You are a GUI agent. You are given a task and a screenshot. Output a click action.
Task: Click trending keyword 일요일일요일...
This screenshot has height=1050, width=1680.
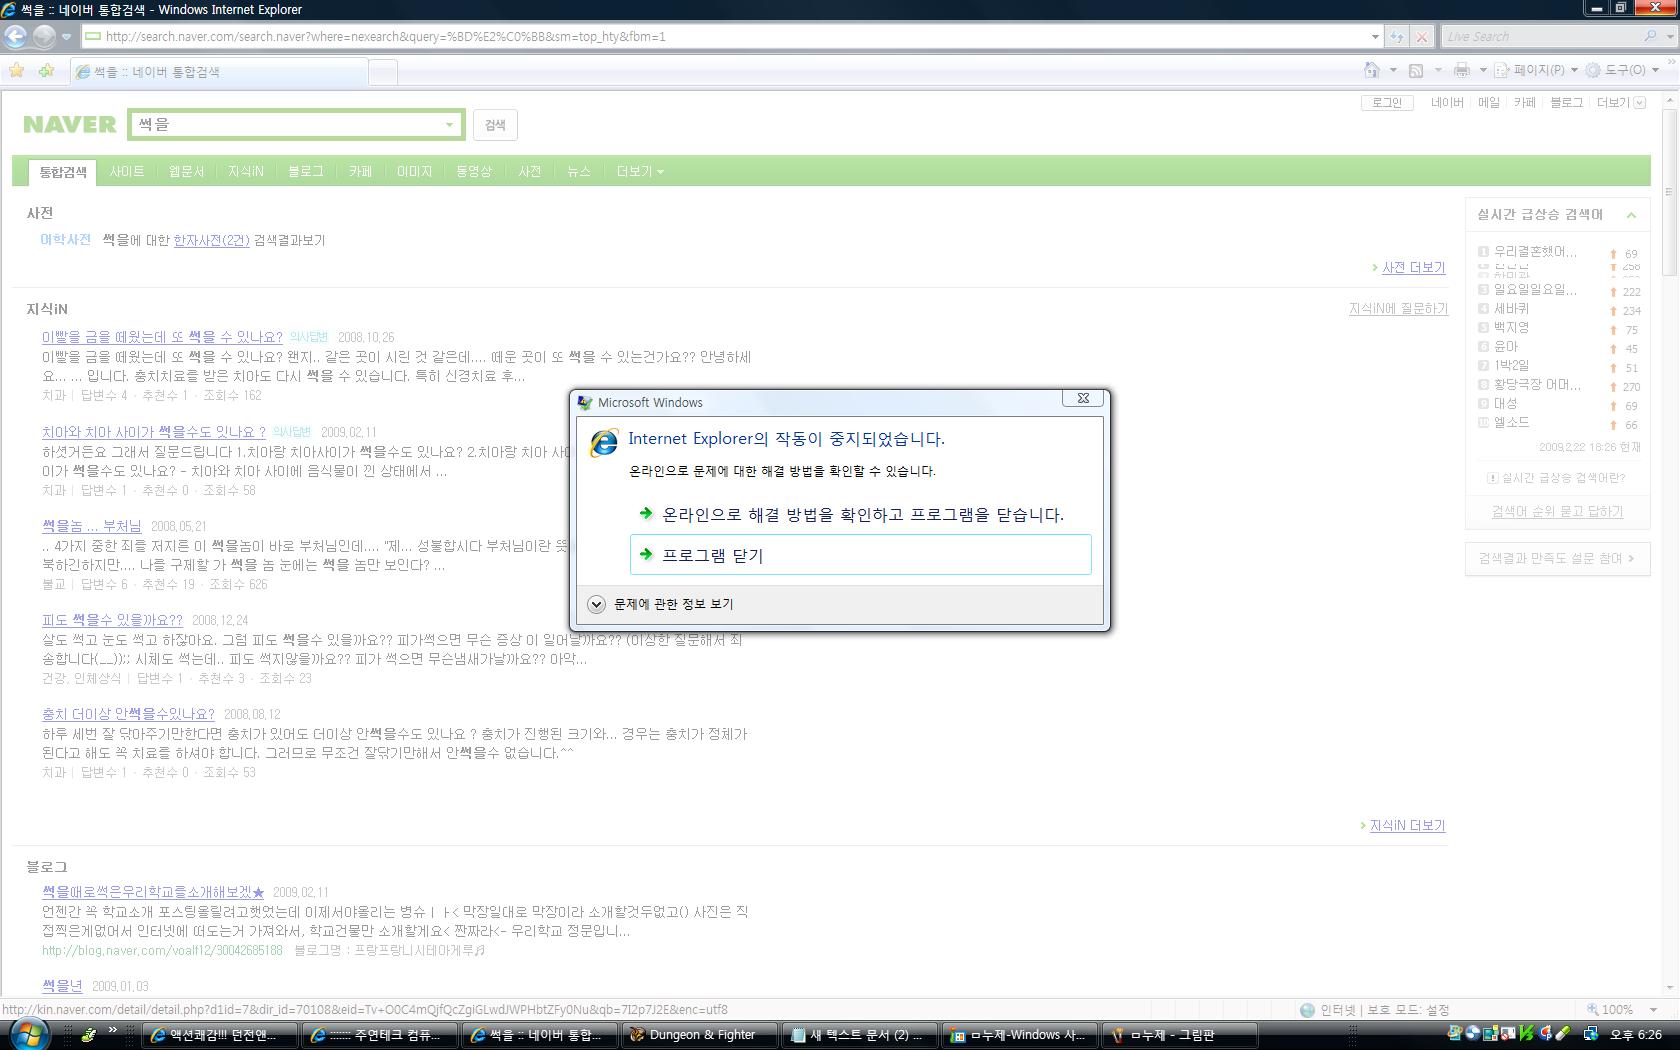point(1535,290)
